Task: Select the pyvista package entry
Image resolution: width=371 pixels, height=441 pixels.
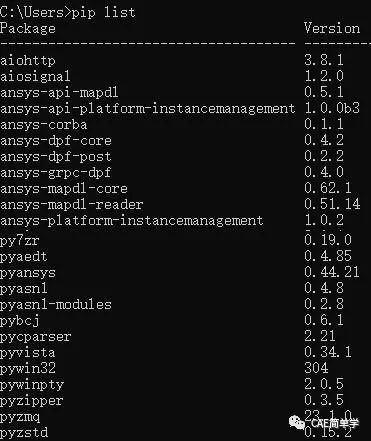Action: 28,353
